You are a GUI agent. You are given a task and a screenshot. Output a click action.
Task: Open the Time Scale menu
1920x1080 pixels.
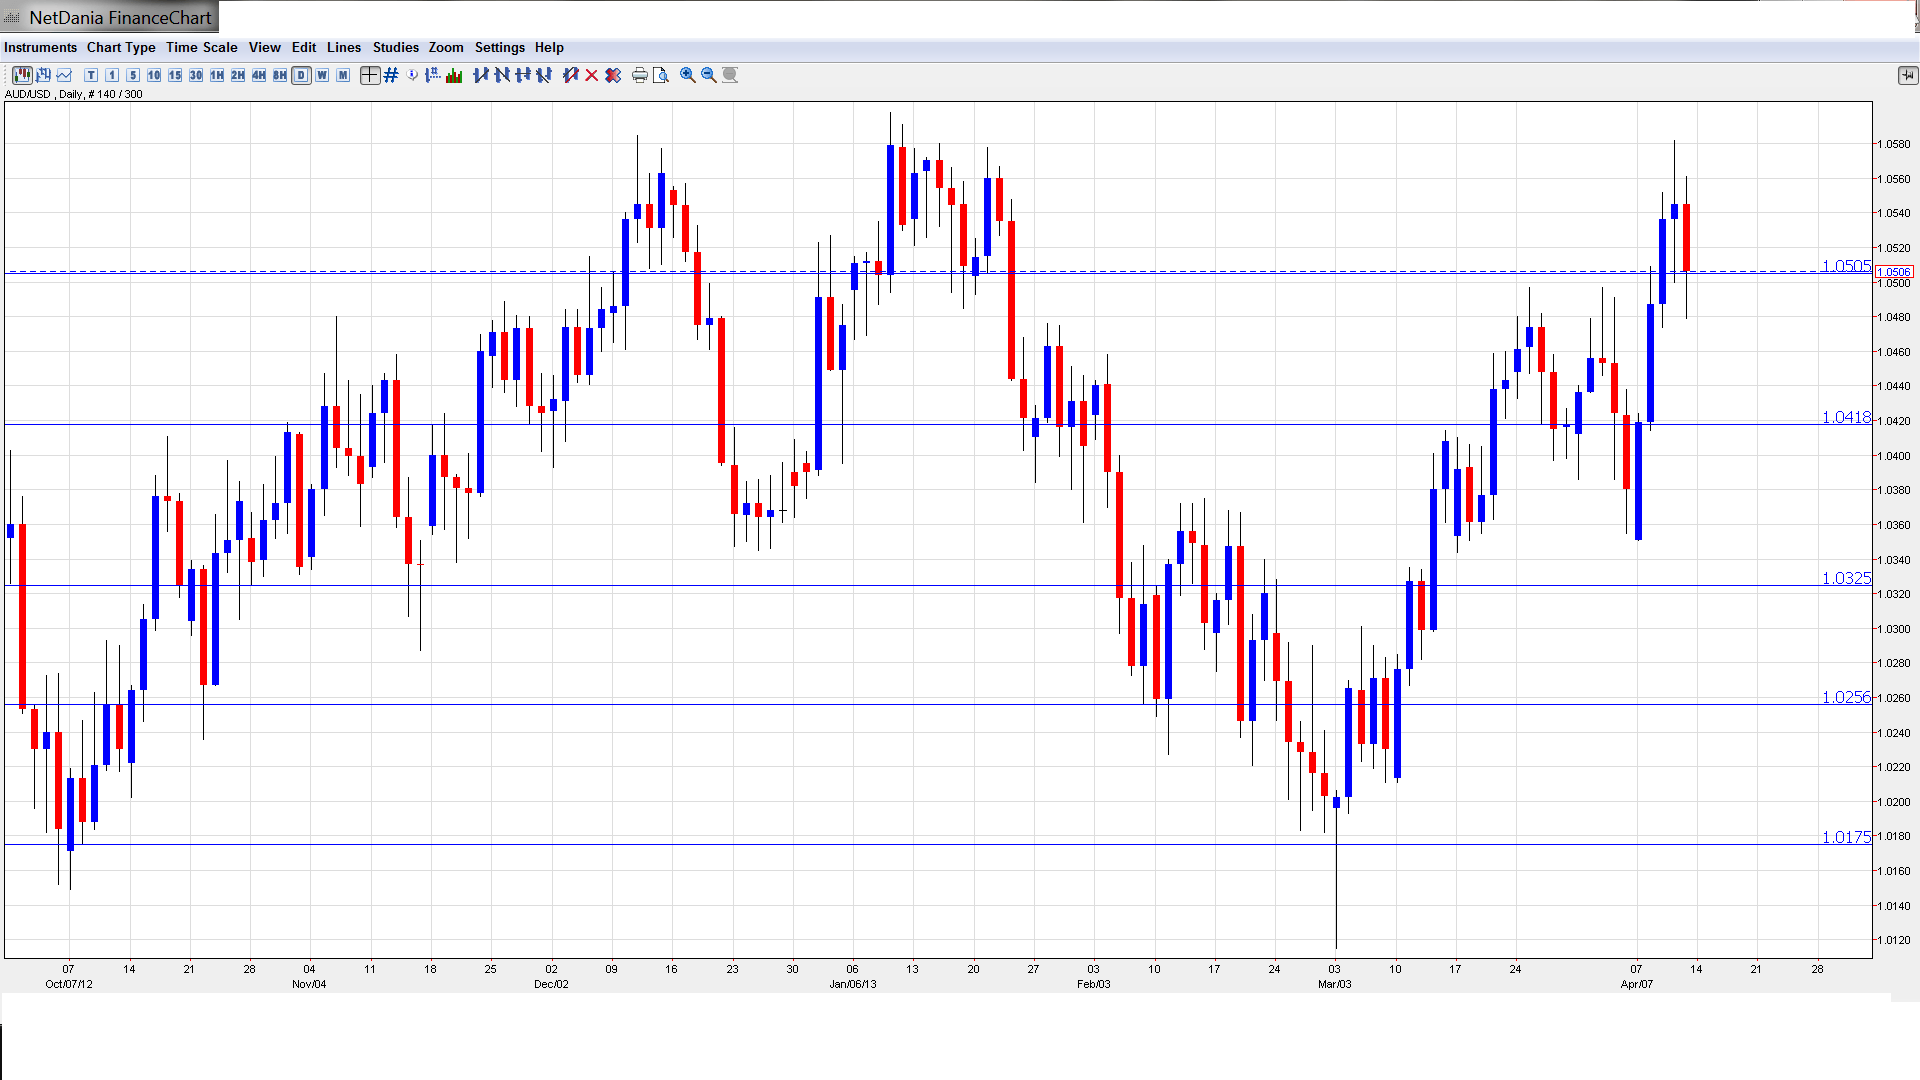pyautogui.click(x=201, y=47)
